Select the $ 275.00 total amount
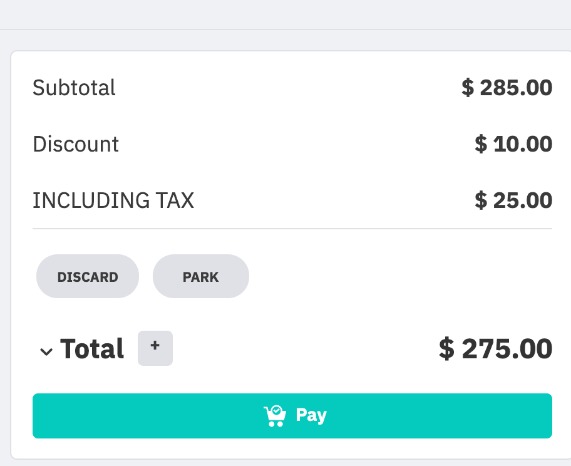The height and width of the screenshot is (466, 571). pyautogui.click(x=495, y=349)
